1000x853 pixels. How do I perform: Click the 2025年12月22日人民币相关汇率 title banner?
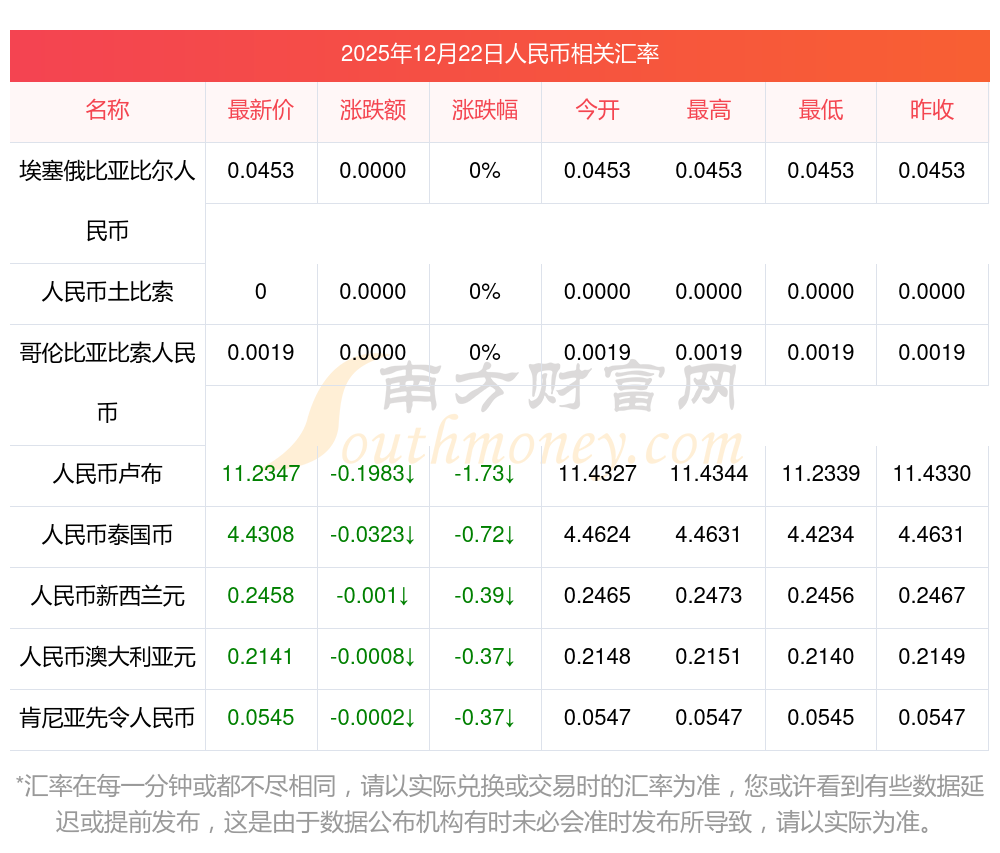click(x=499, y=54)
